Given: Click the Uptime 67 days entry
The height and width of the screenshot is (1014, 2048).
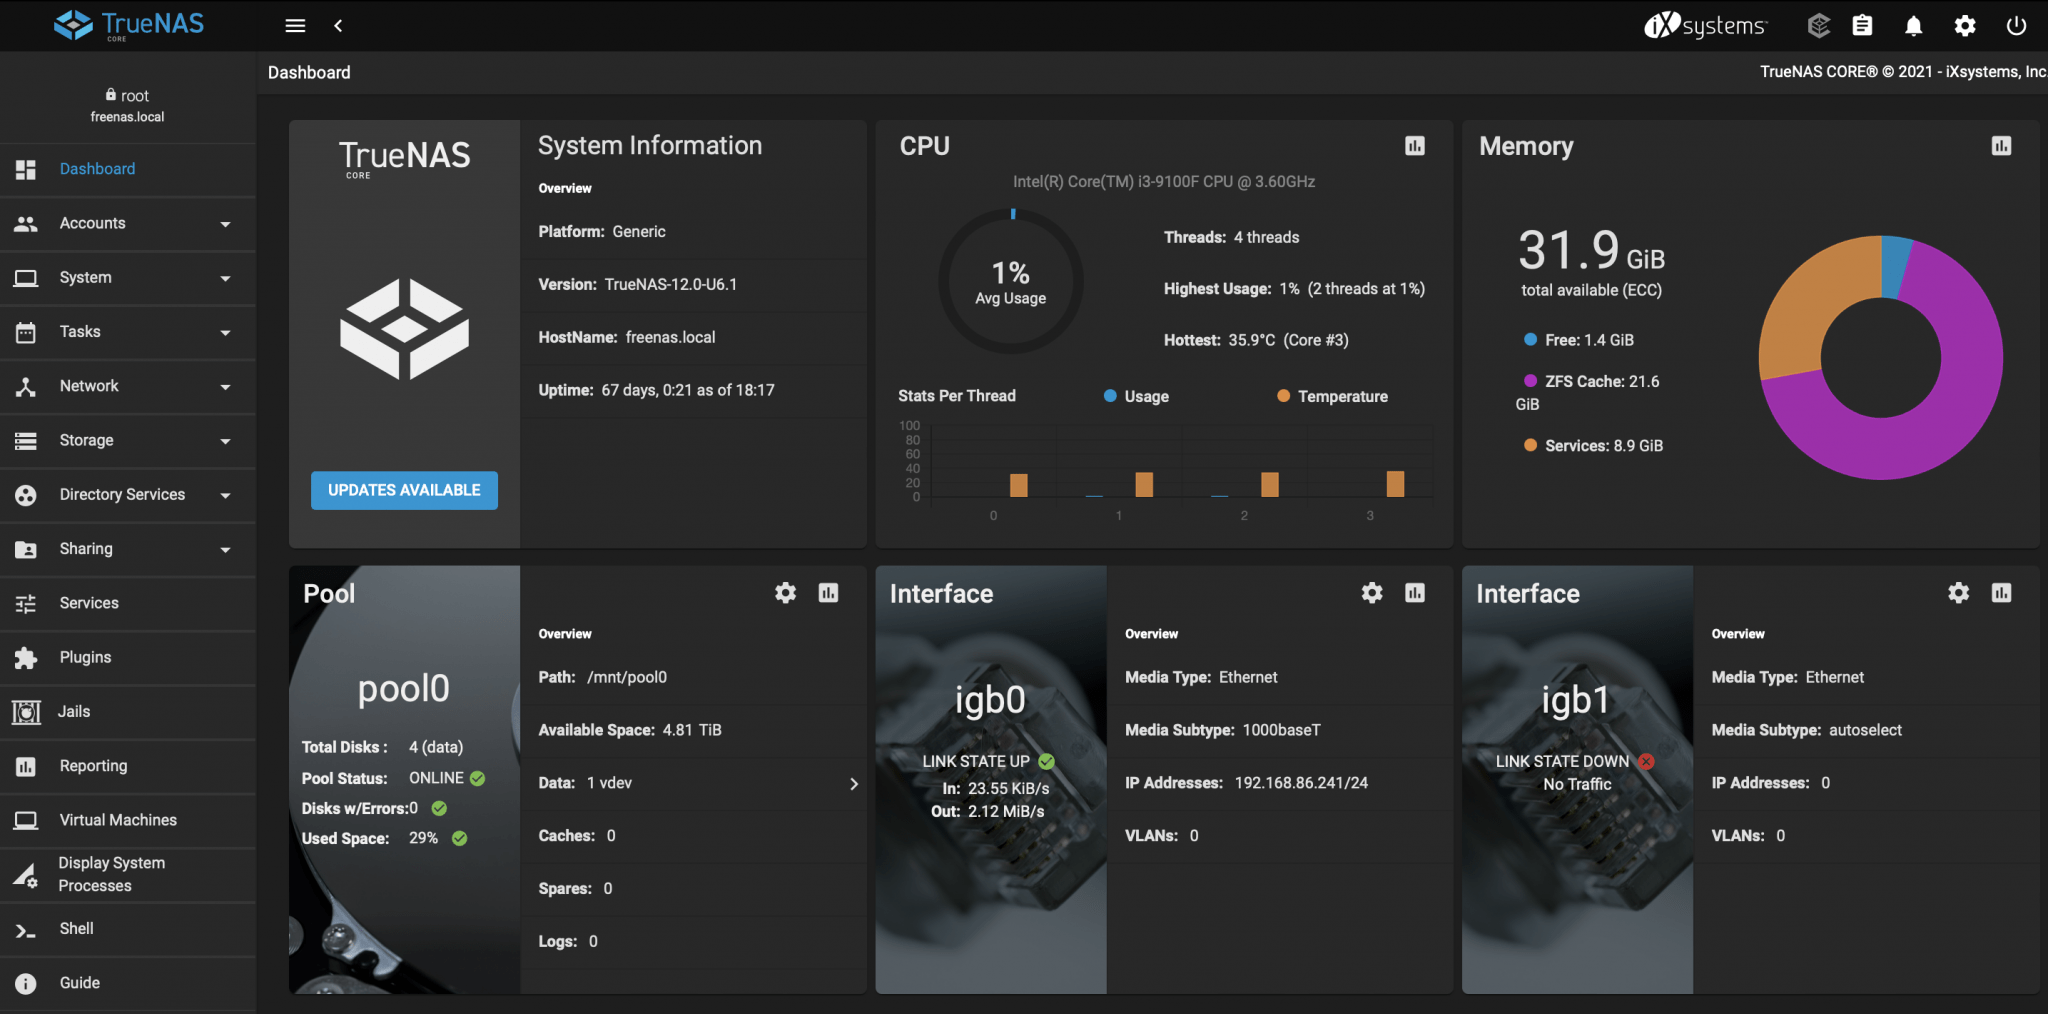Looking at the screenshot, I should click(656, 390).
